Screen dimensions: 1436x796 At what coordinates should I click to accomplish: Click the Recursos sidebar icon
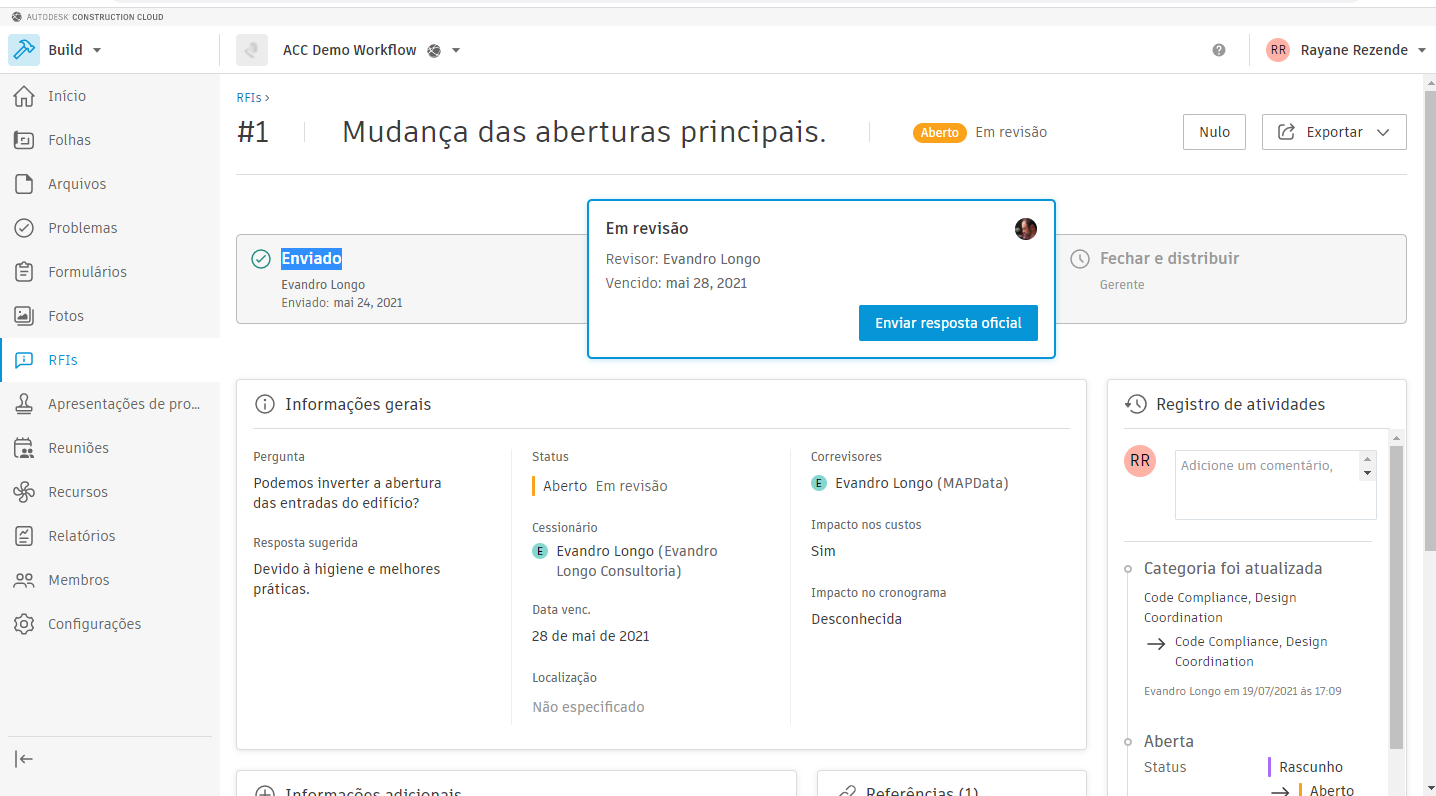[x=24, y=491]
